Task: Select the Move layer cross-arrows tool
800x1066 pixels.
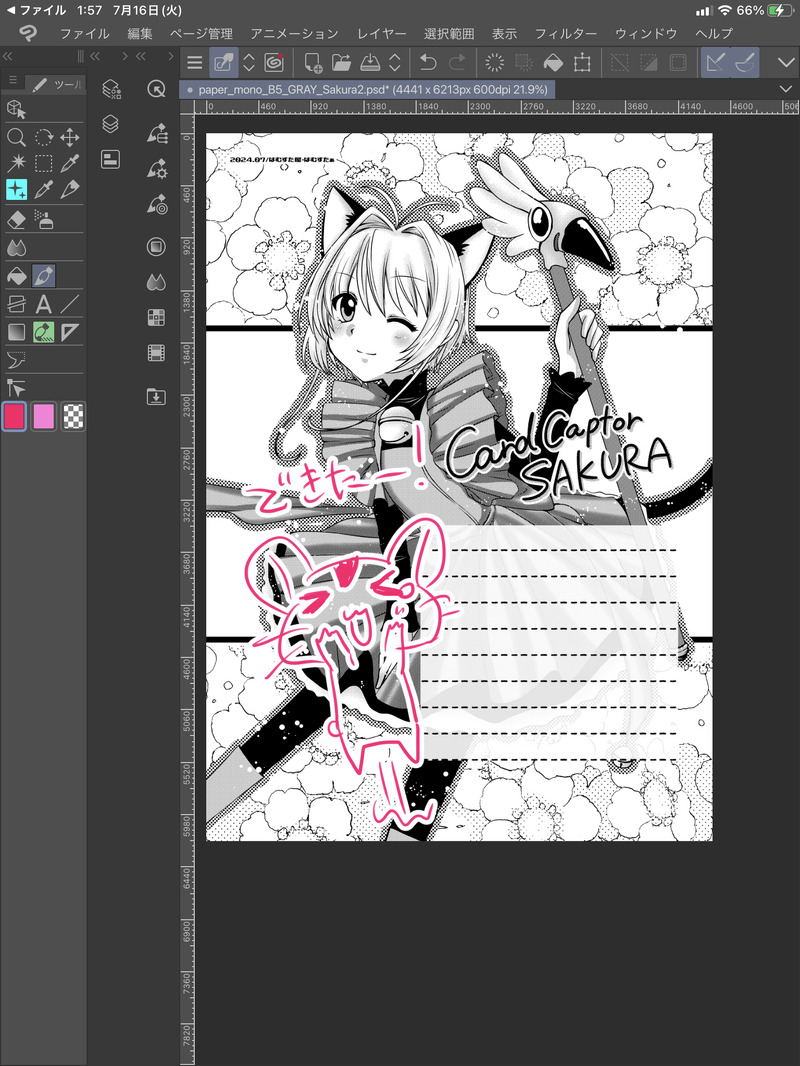Action: click(x=69, y=137)
